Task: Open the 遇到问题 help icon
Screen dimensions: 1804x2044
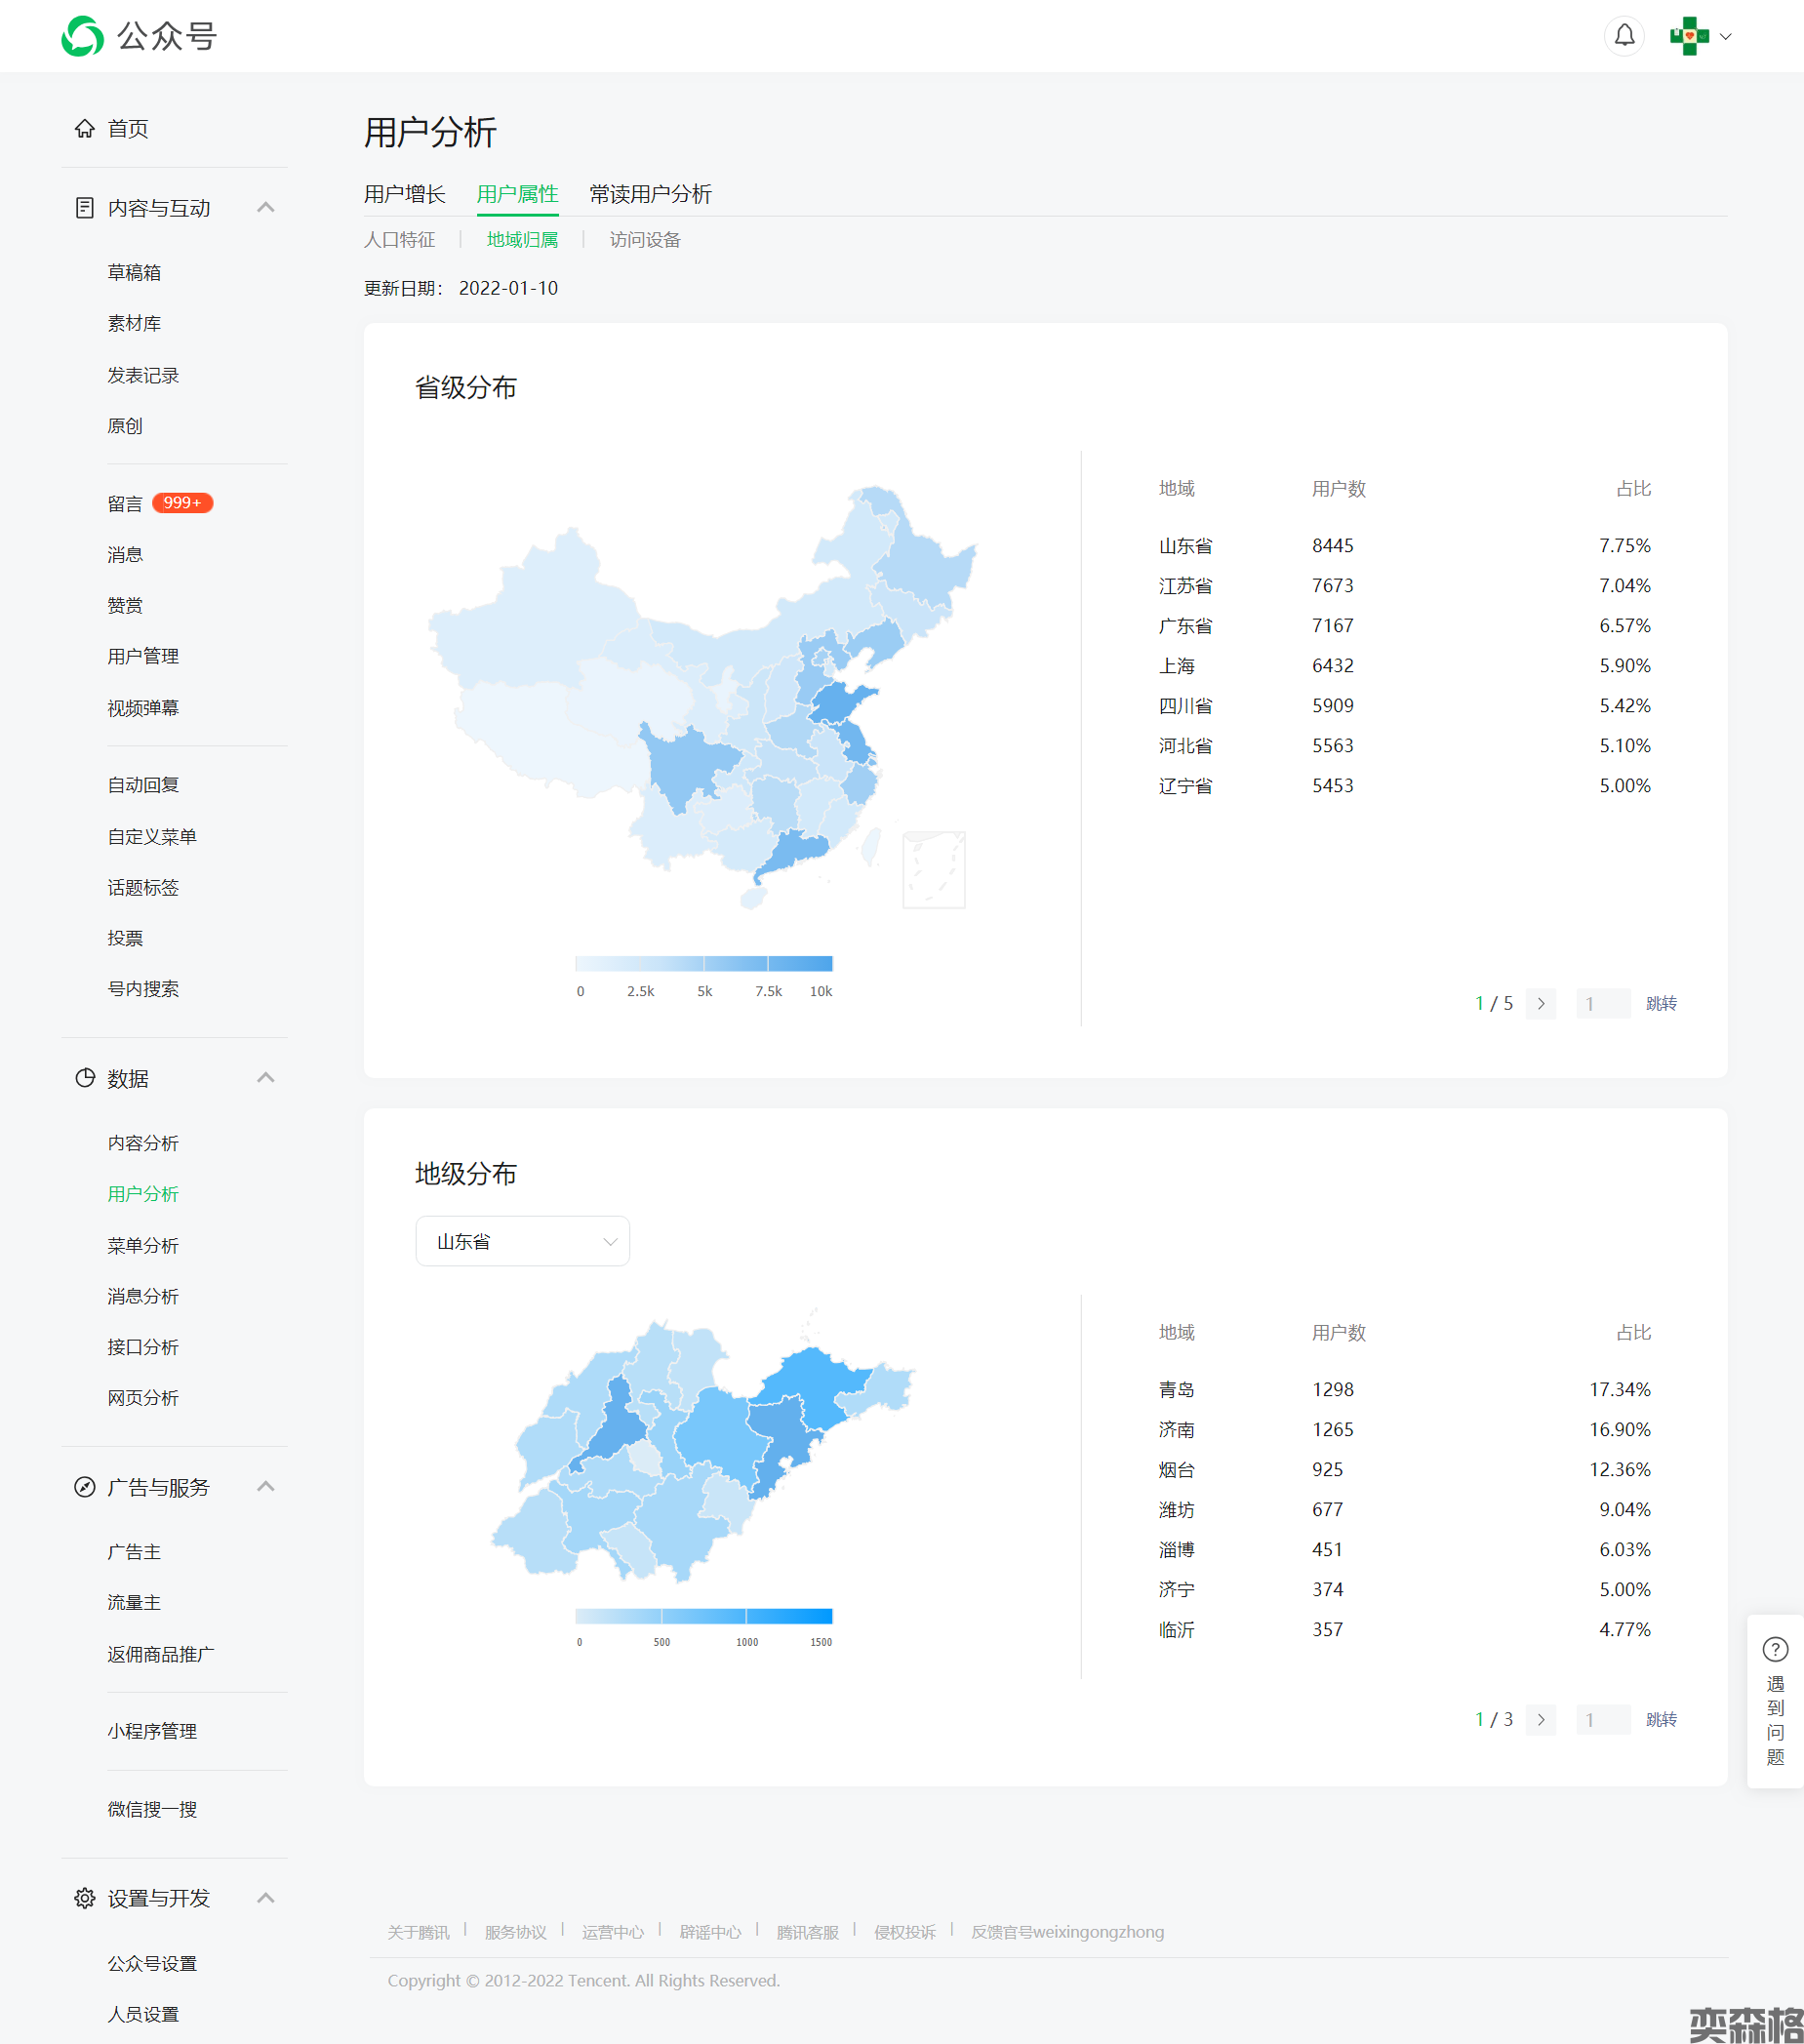Action: pyautogui.click(x=1775, y=1649)
